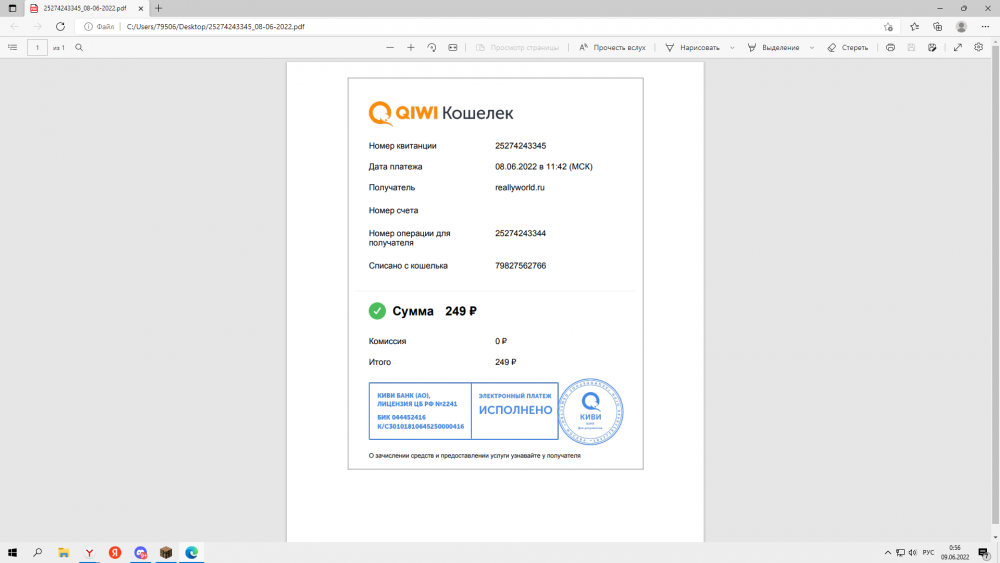This screenshot has width=1000, height=563.
Task: Click the Номер квитанции label
Action: [402, 146]
